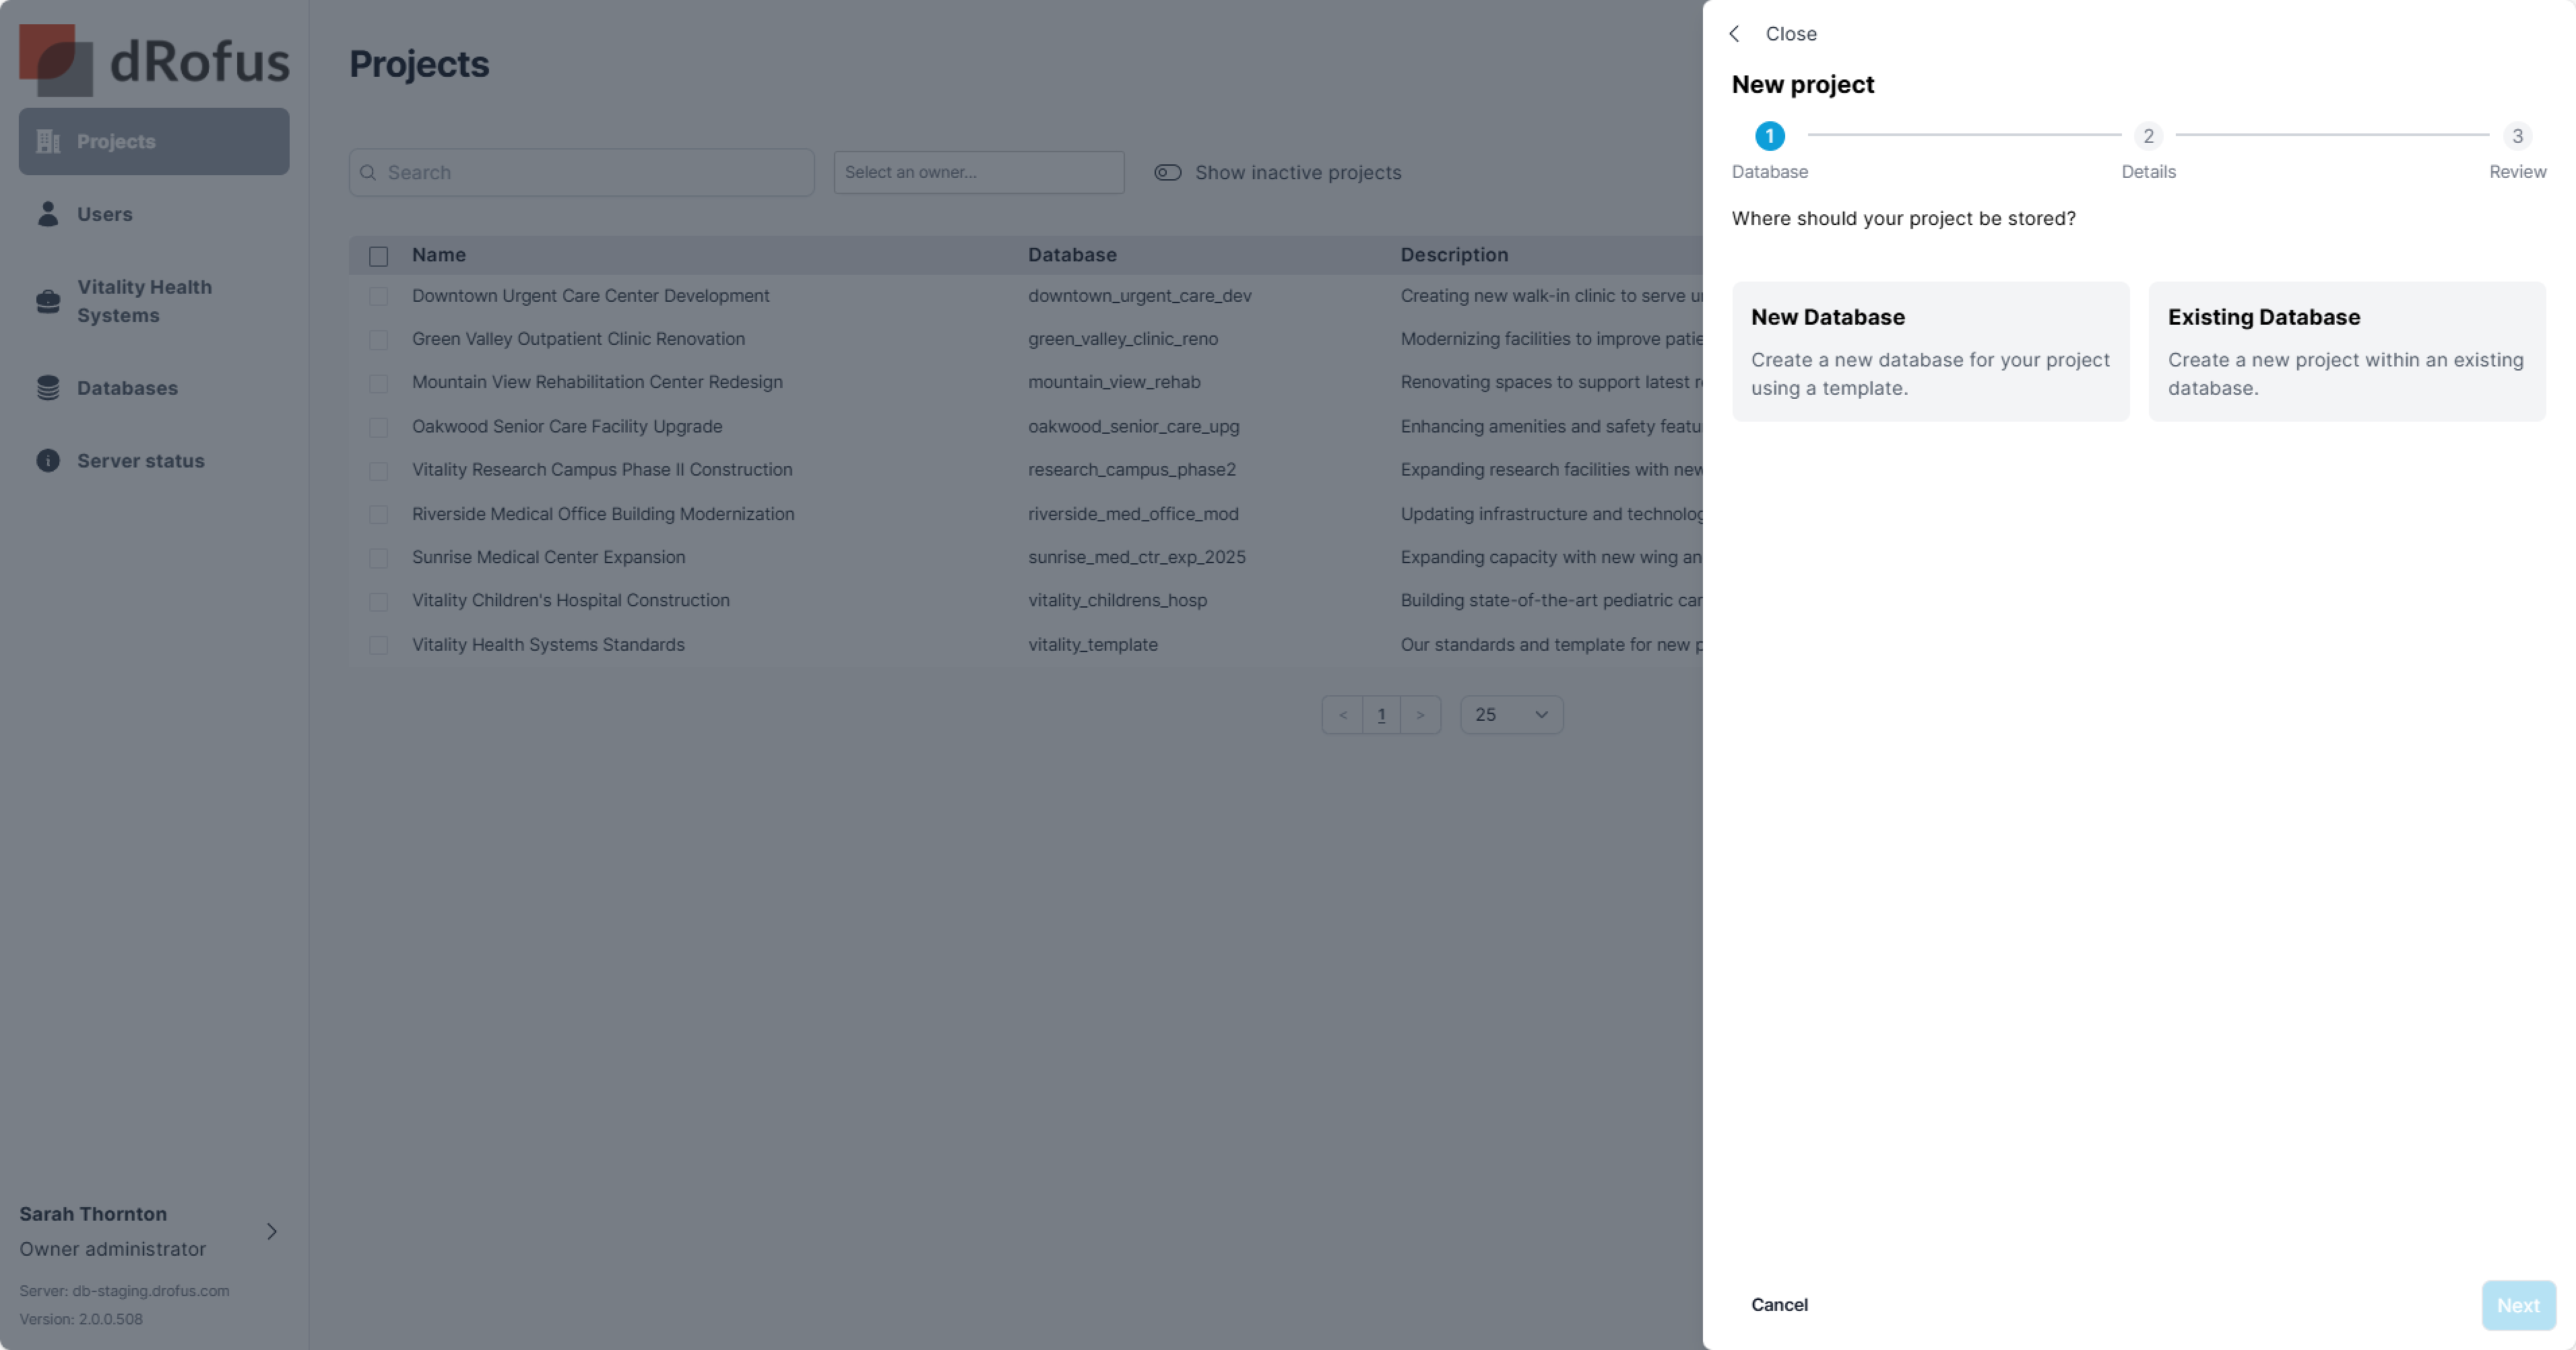Click 'vitality_template' database cell
Screen dimensions: 2576x1350
coord(1093,645)
